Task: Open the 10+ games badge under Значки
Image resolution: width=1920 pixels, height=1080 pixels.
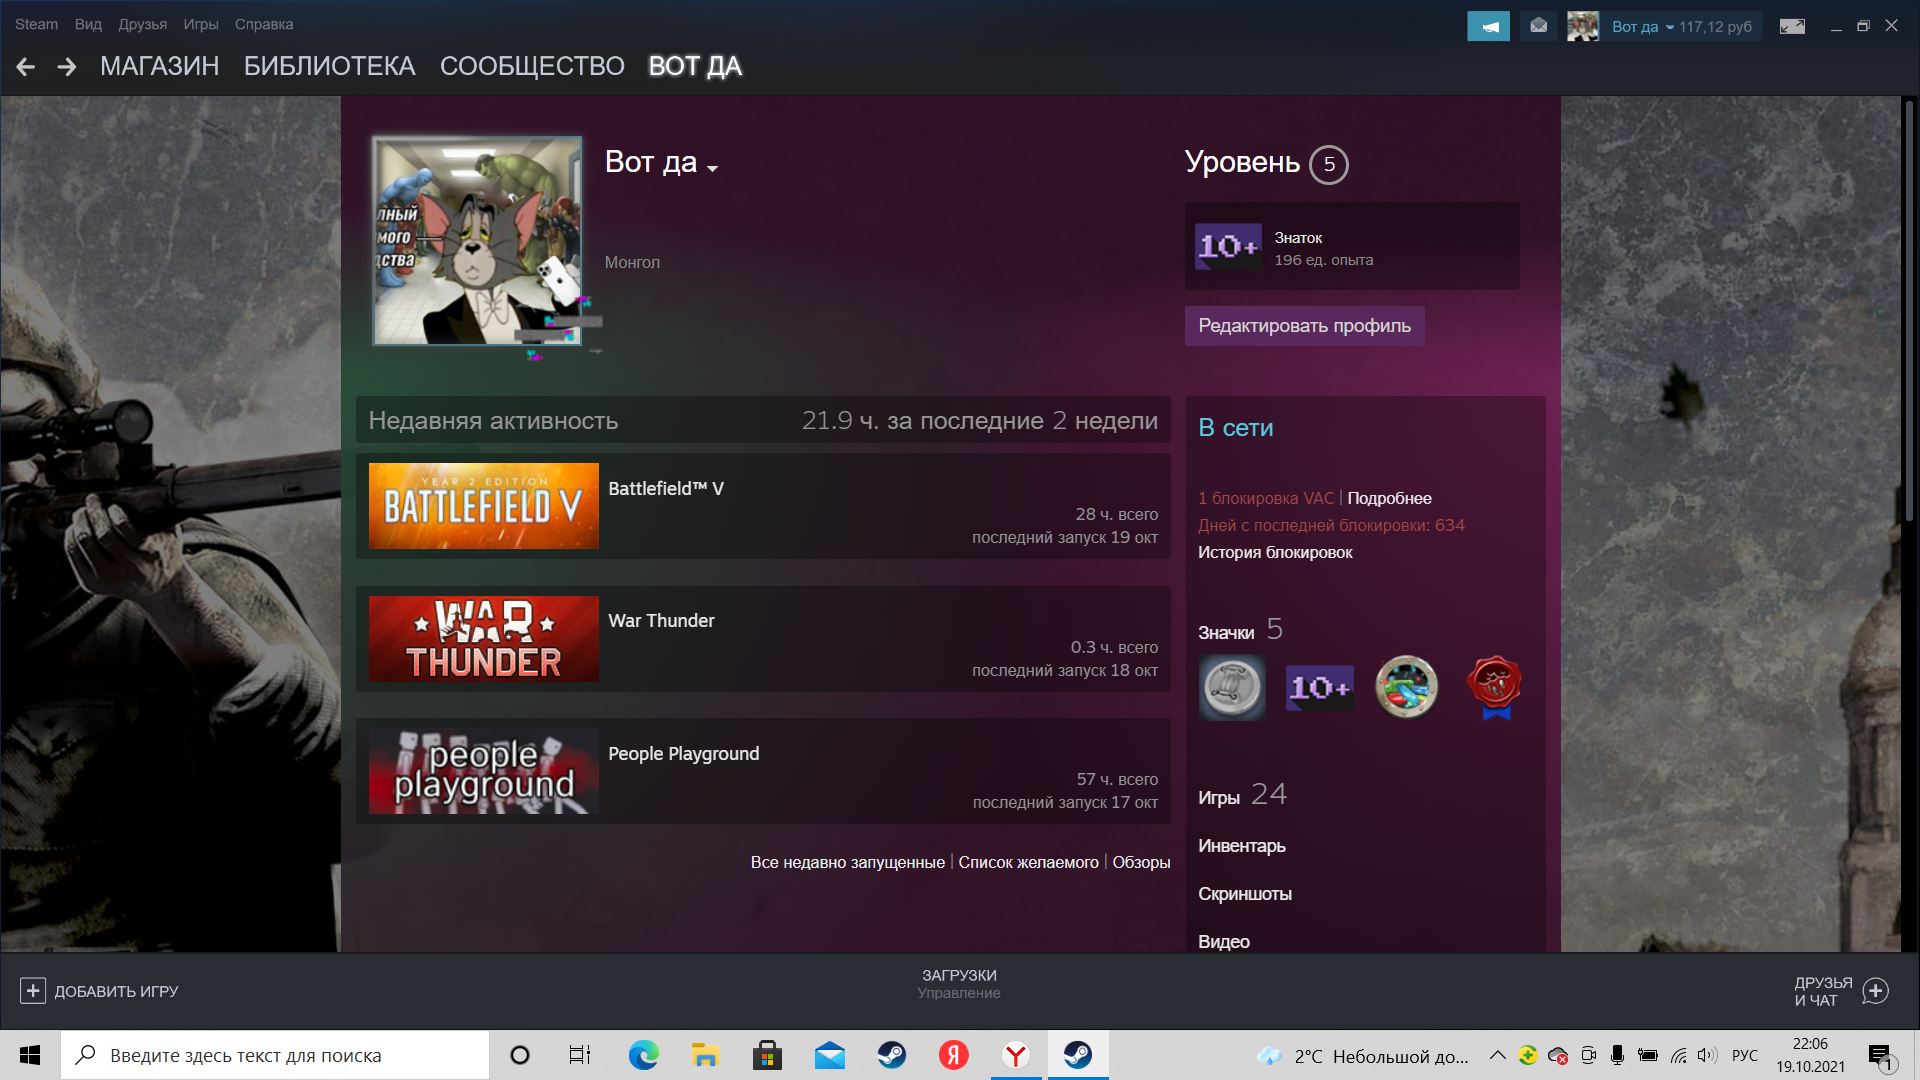Action: [x=1319, y=688]
